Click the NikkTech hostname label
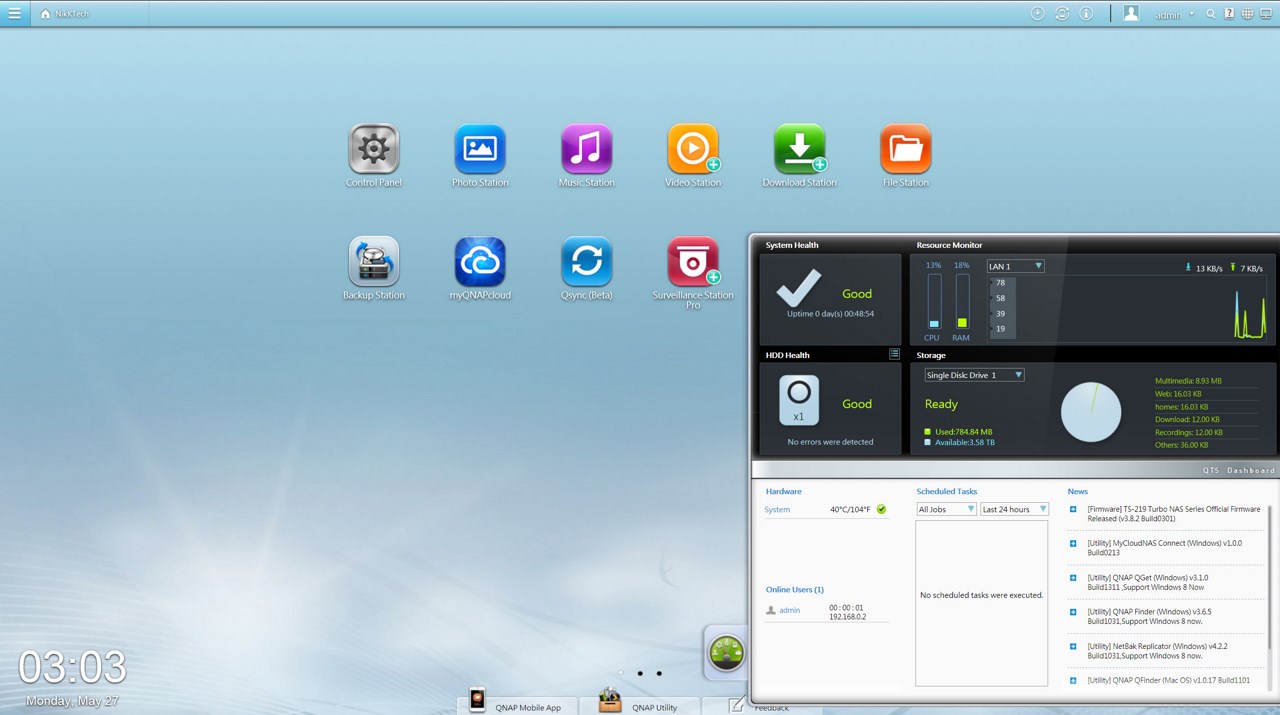Image resolution: width=1280 pixels, height=715 pixels. (73, 14)
